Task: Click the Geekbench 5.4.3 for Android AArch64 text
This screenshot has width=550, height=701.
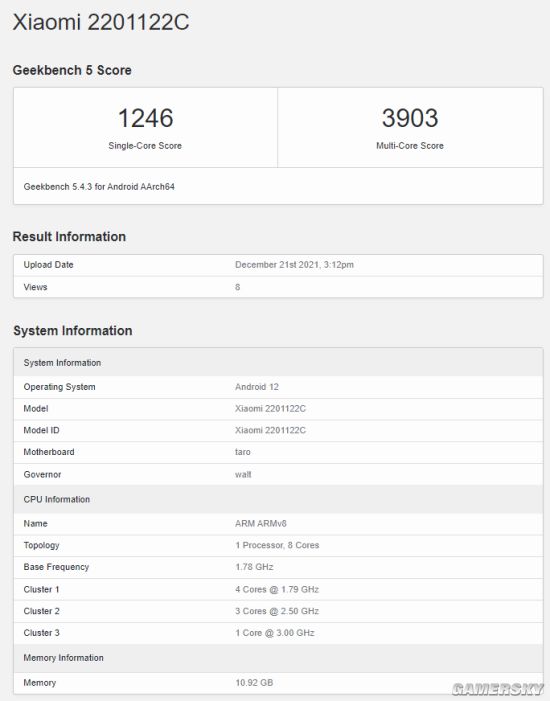Action: click(x=99, y=186)
